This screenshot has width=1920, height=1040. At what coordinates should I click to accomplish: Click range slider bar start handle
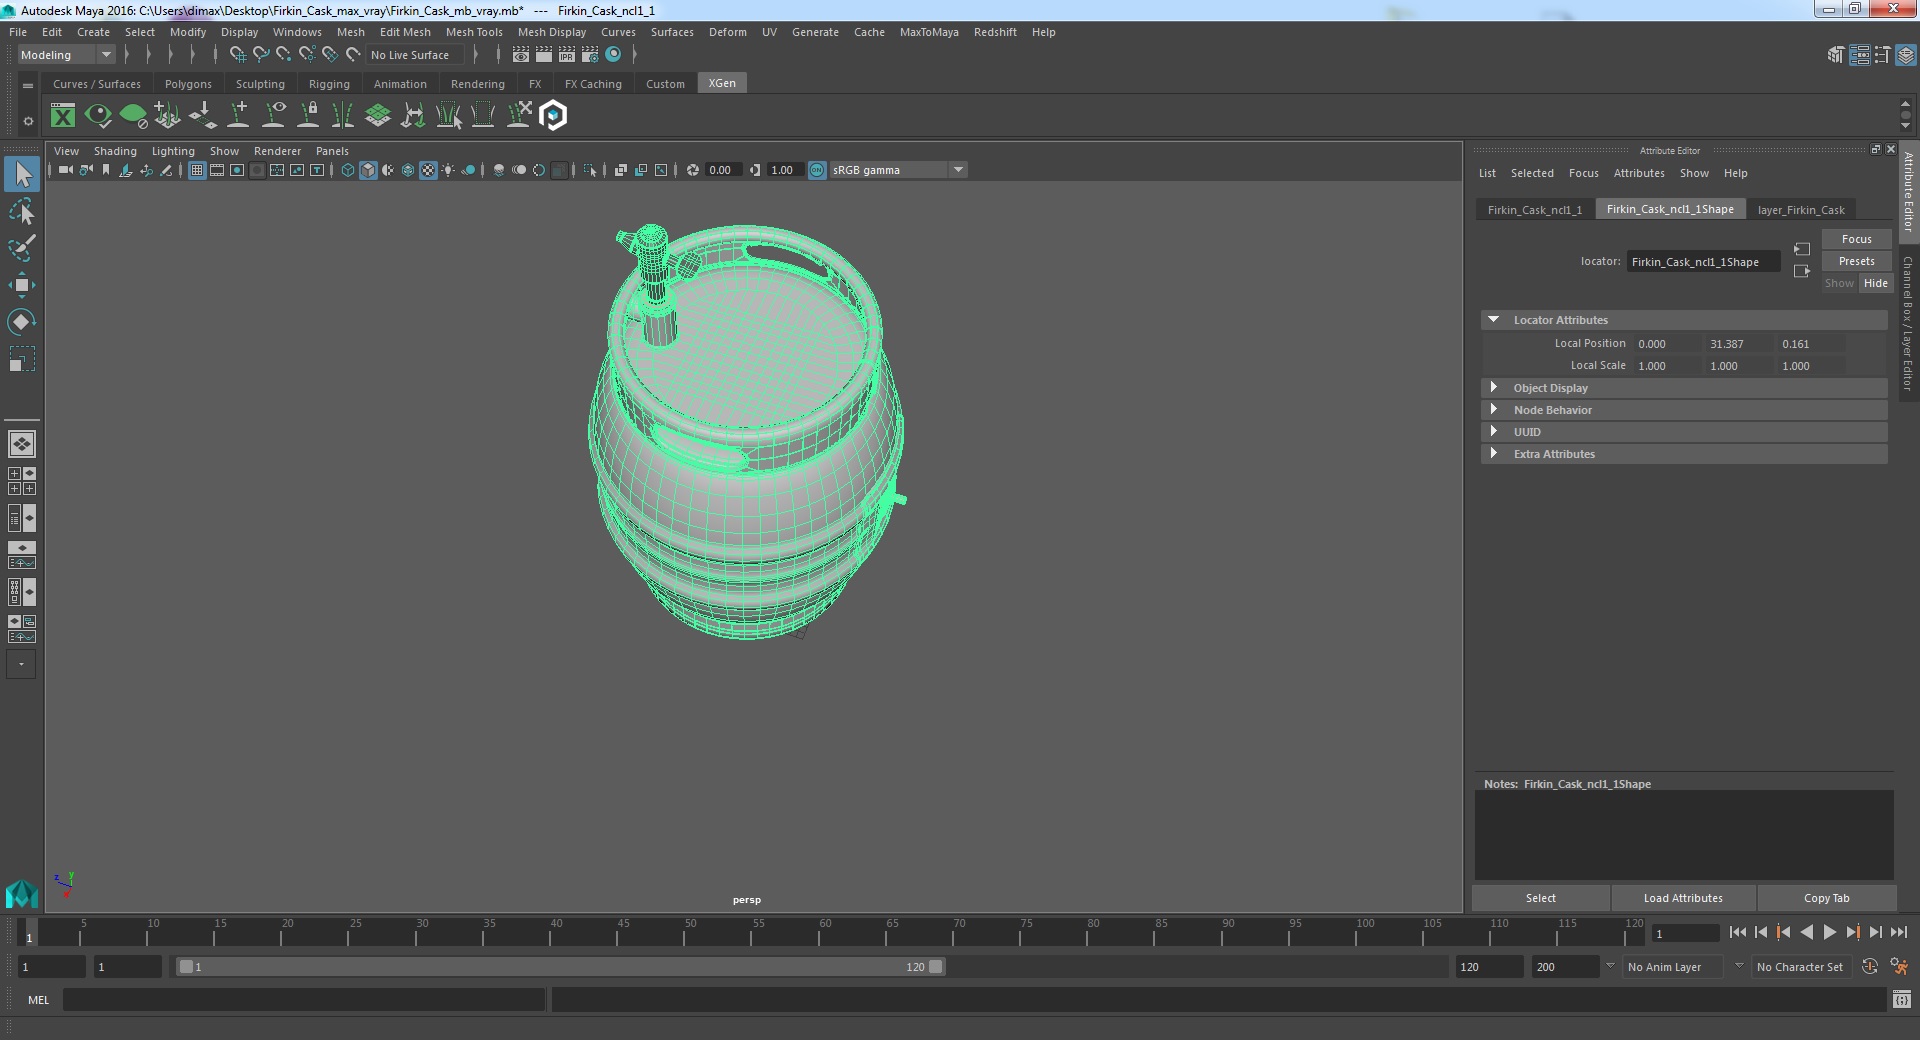[x=185, y=967]
